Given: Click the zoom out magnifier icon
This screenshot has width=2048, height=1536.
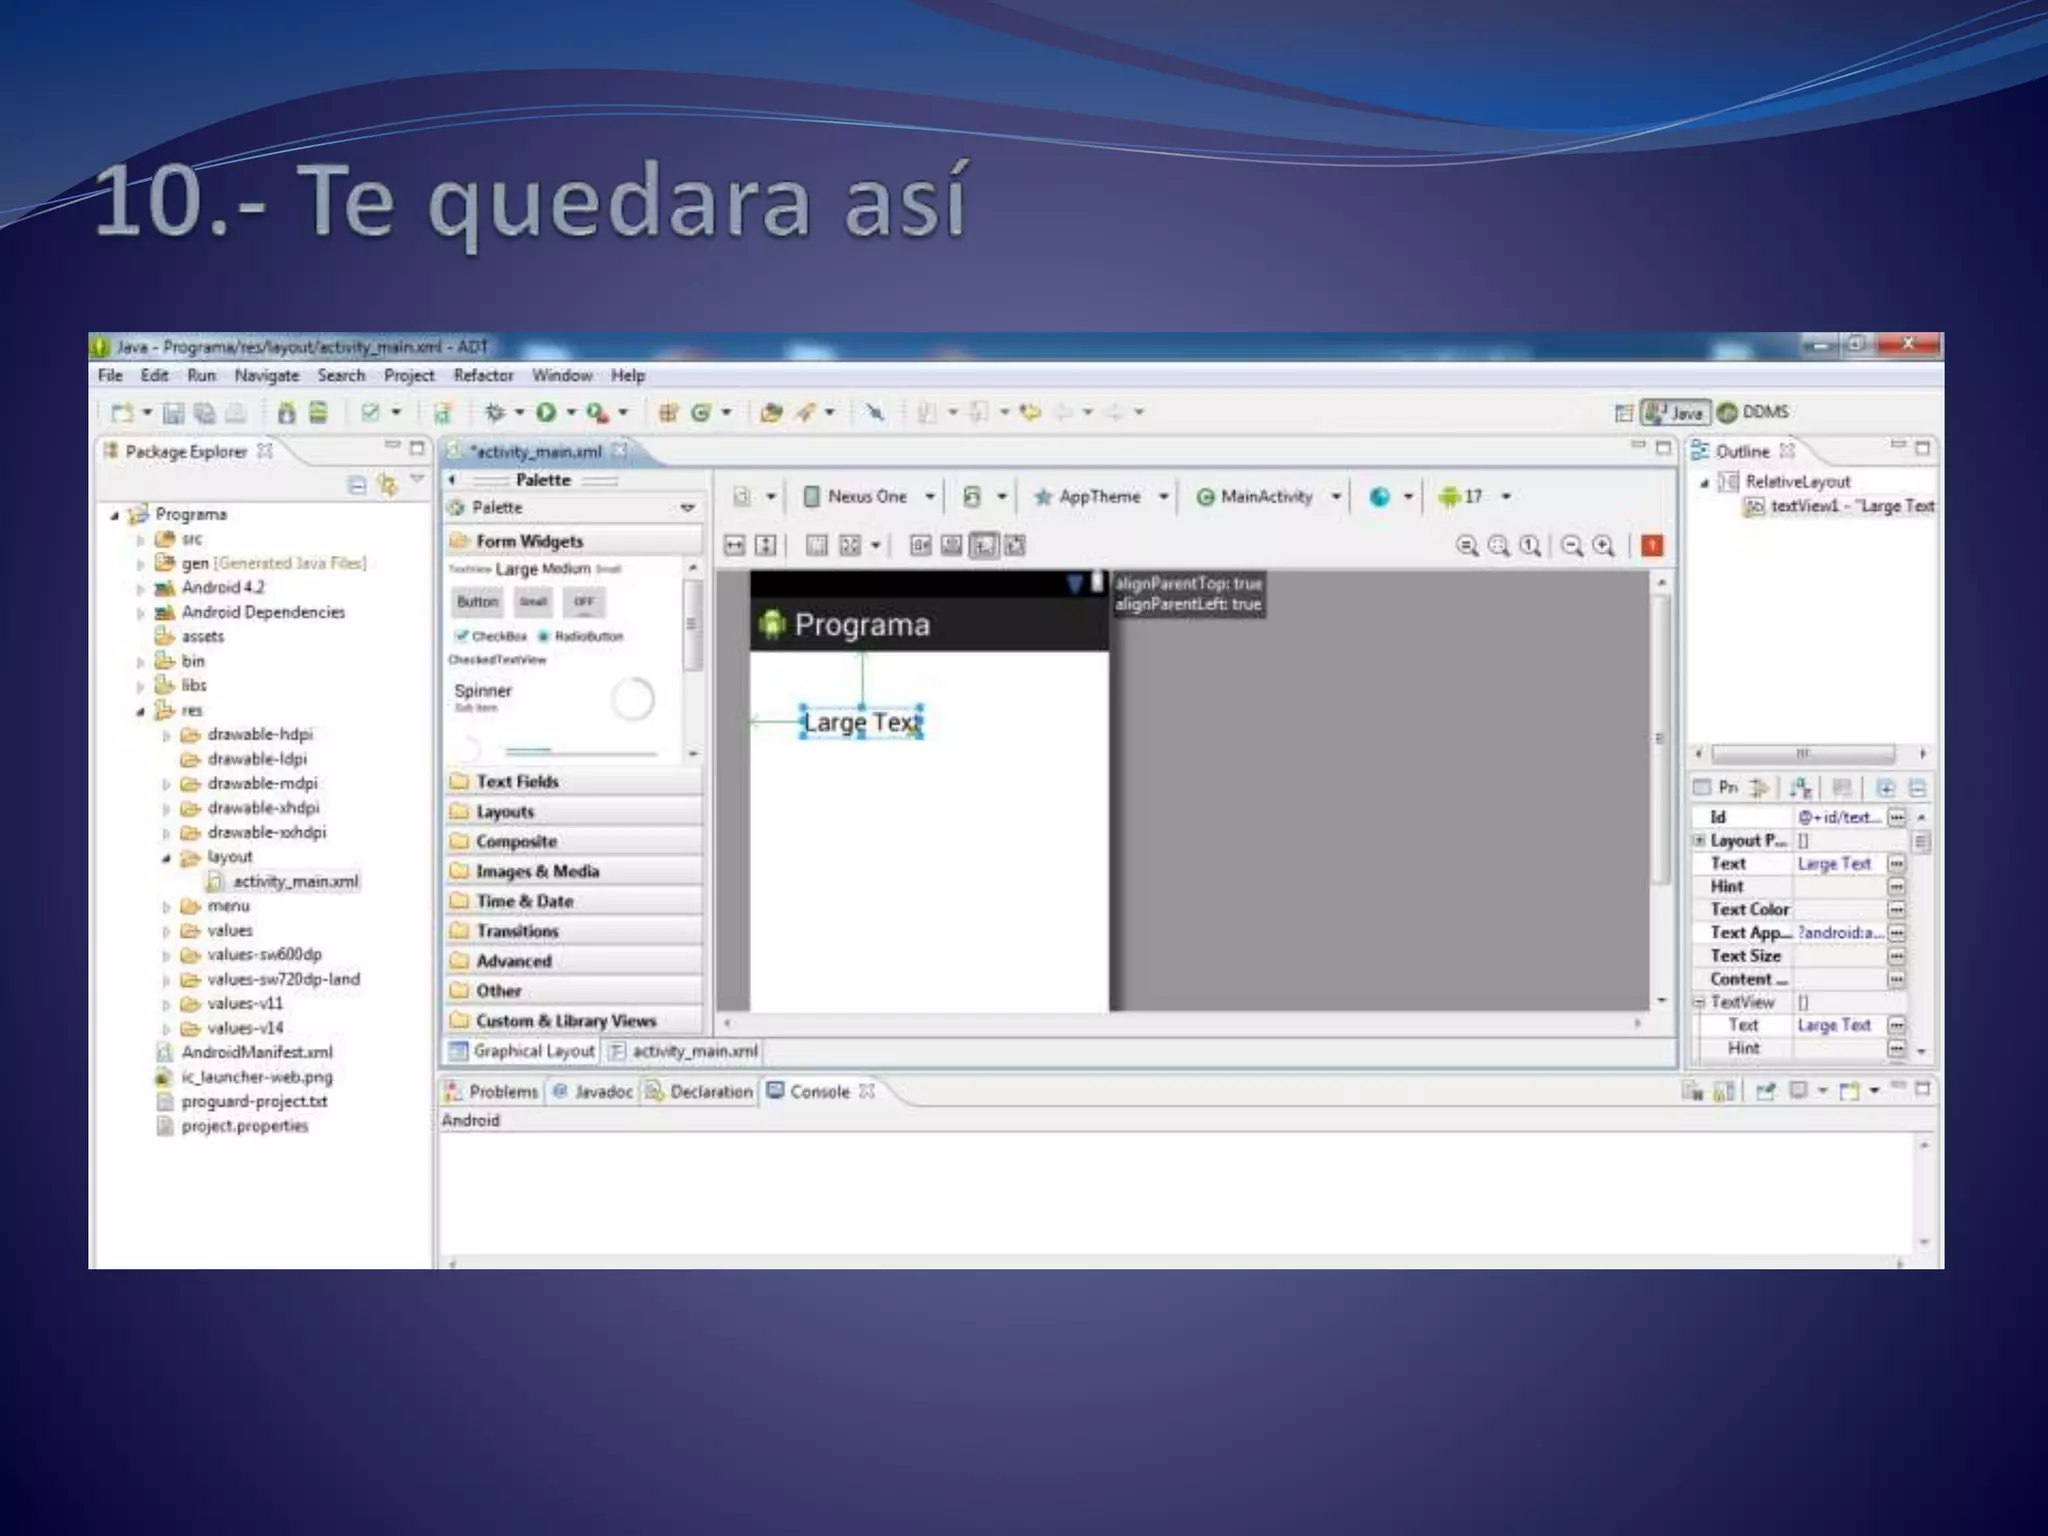Looking at the screenshot, I should click(1572, 545).
